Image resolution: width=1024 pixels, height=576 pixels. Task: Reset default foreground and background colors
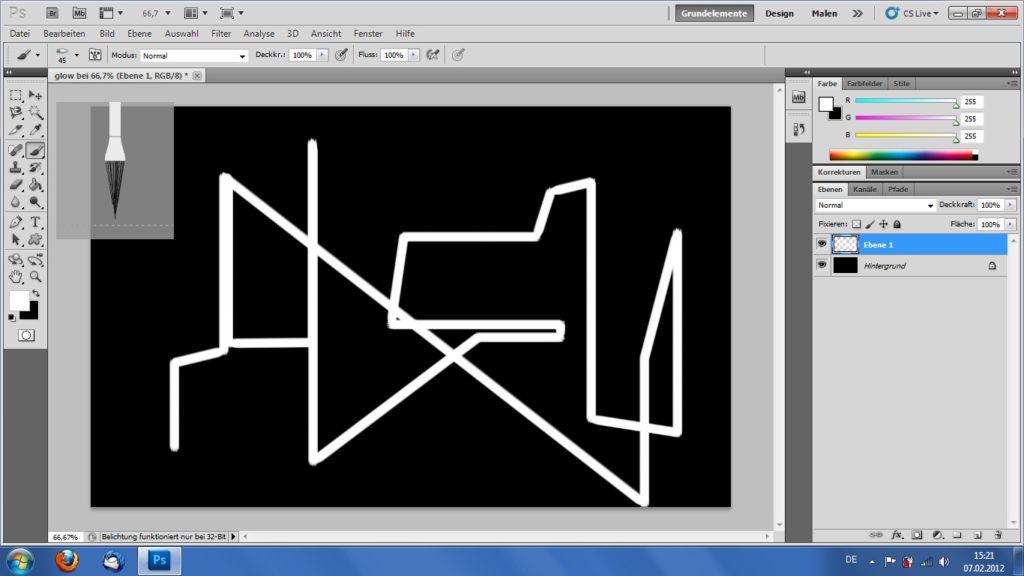point(12,317)
